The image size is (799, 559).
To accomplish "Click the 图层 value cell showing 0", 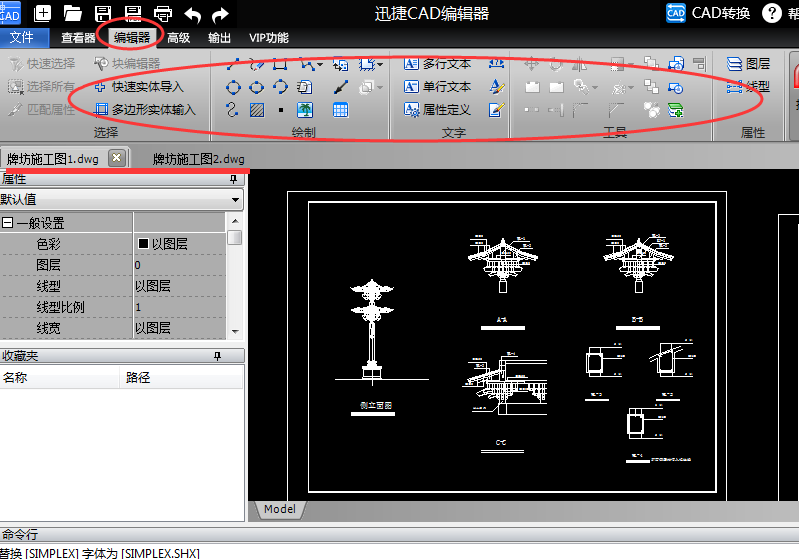I will [x=179, y=265].
